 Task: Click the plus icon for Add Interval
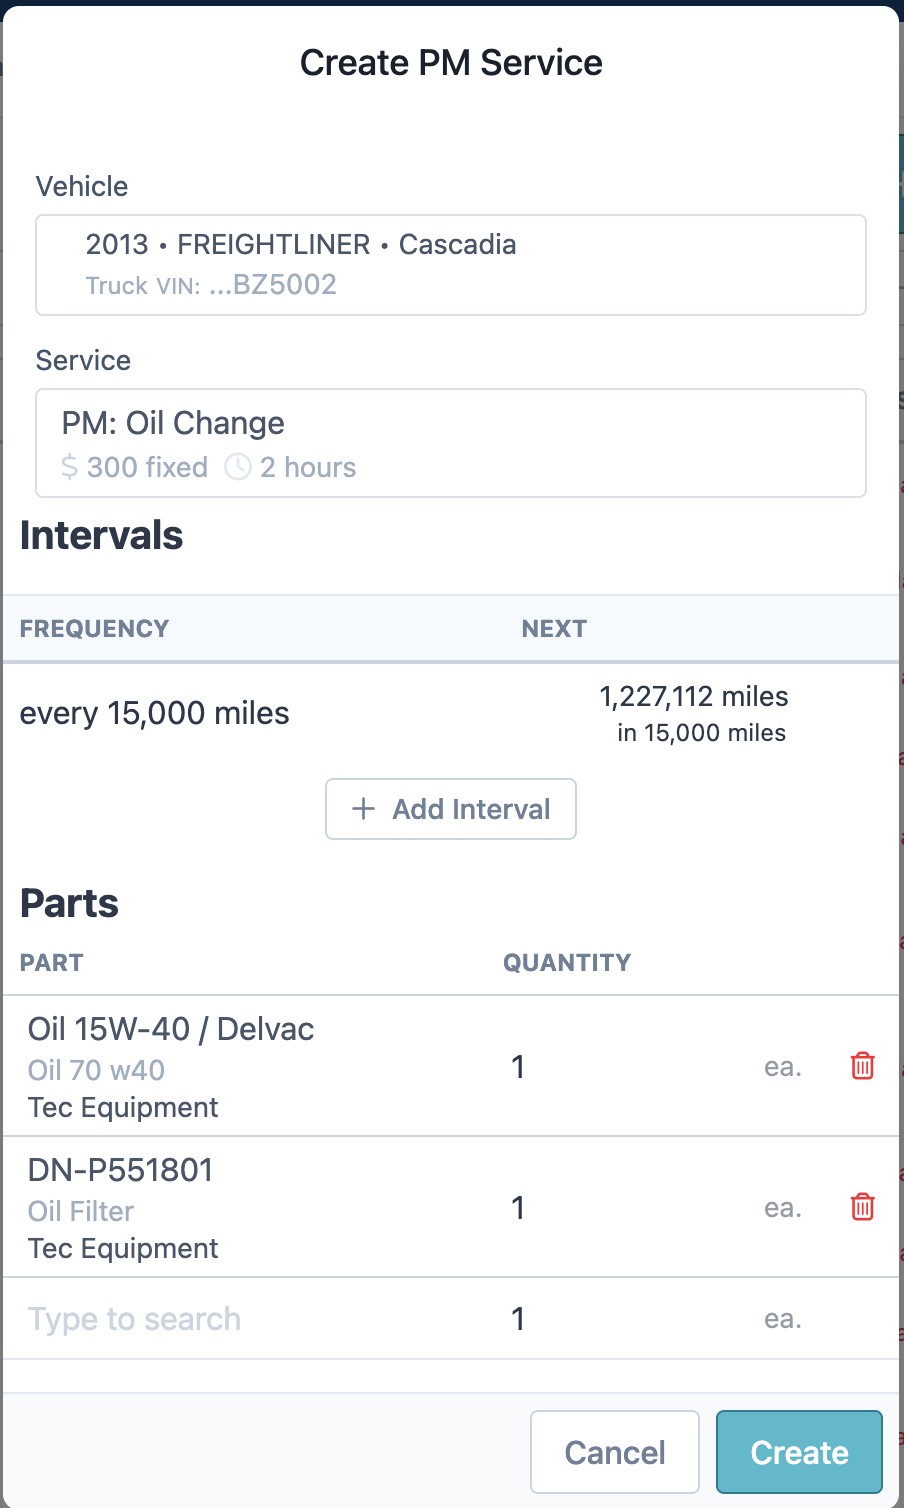364,809
